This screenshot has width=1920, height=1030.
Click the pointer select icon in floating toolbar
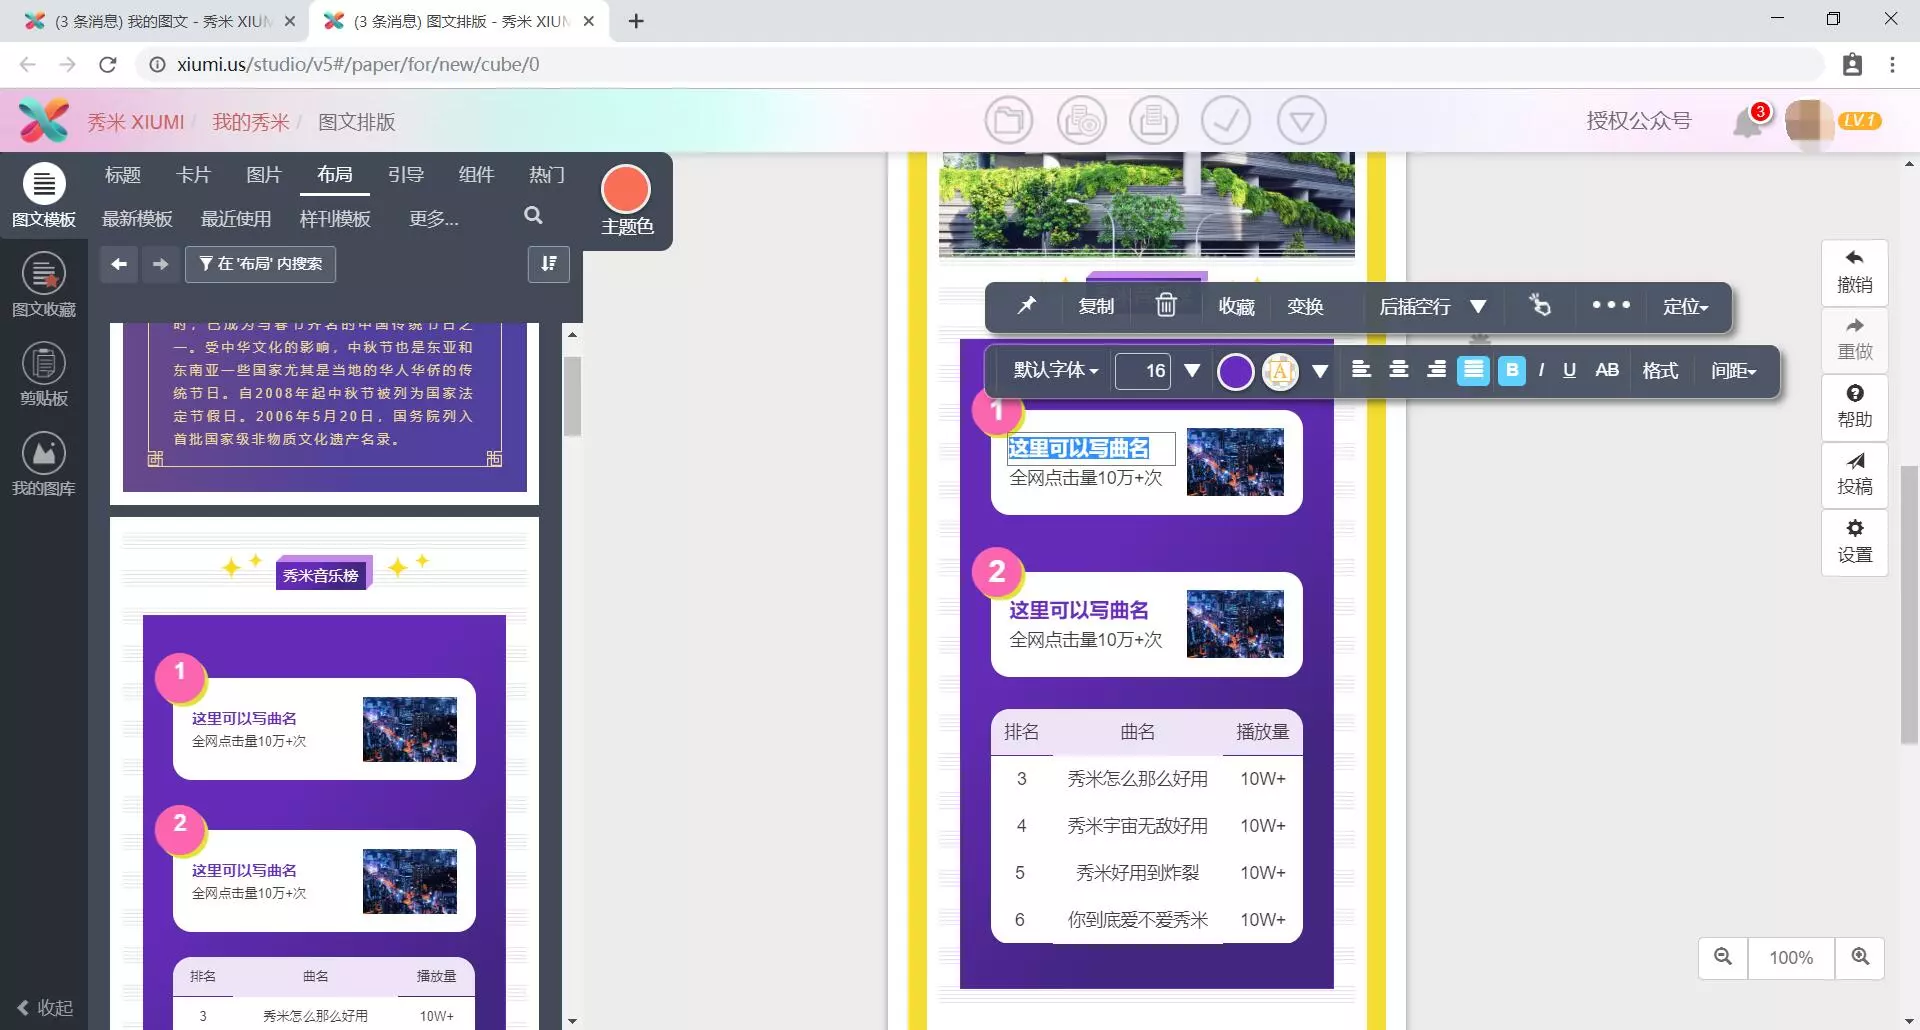[1540, 306]
